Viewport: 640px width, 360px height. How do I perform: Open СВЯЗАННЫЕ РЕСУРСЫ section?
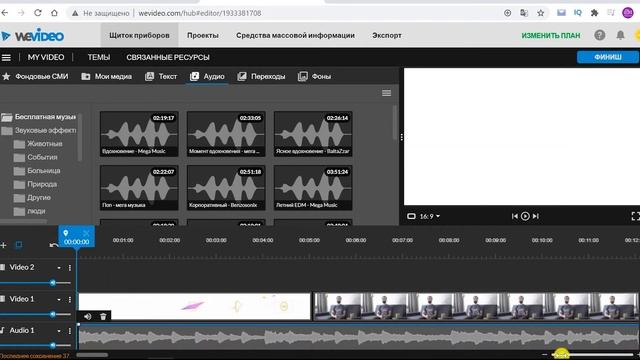pyautogui.click(x=168, y=58)
